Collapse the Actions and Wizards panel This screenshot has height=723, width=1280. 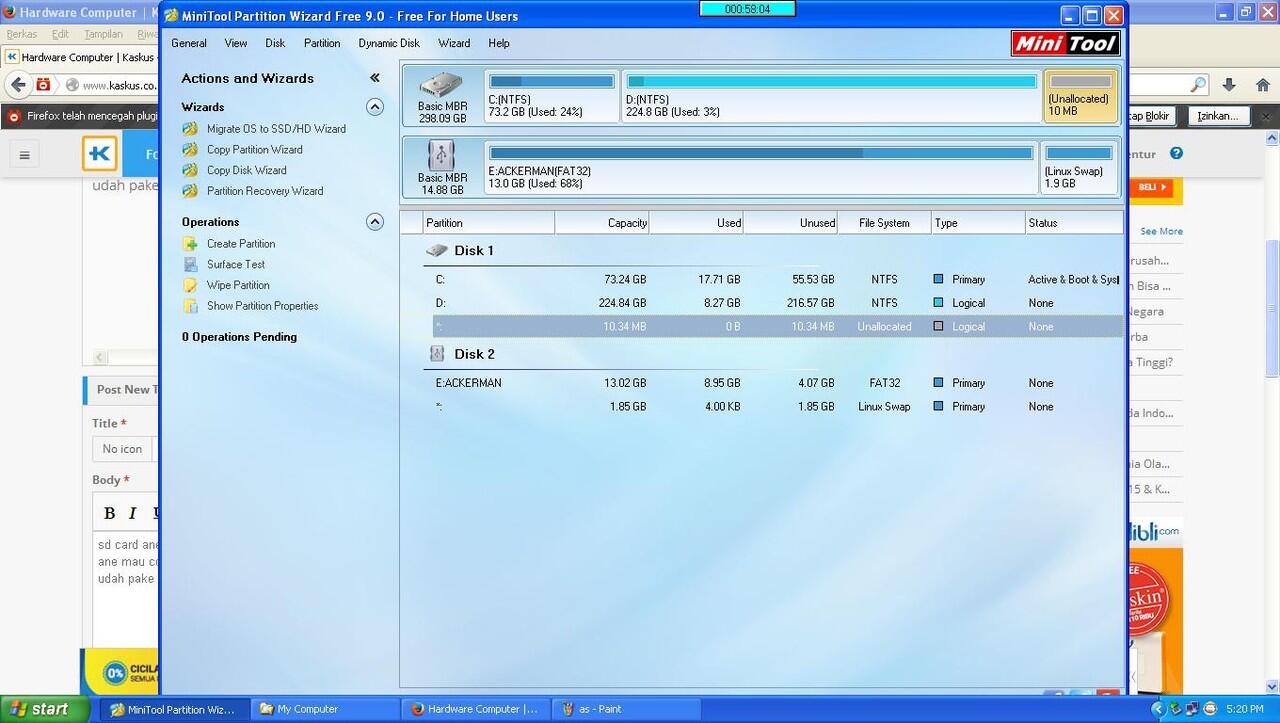[x=375, y=78]
